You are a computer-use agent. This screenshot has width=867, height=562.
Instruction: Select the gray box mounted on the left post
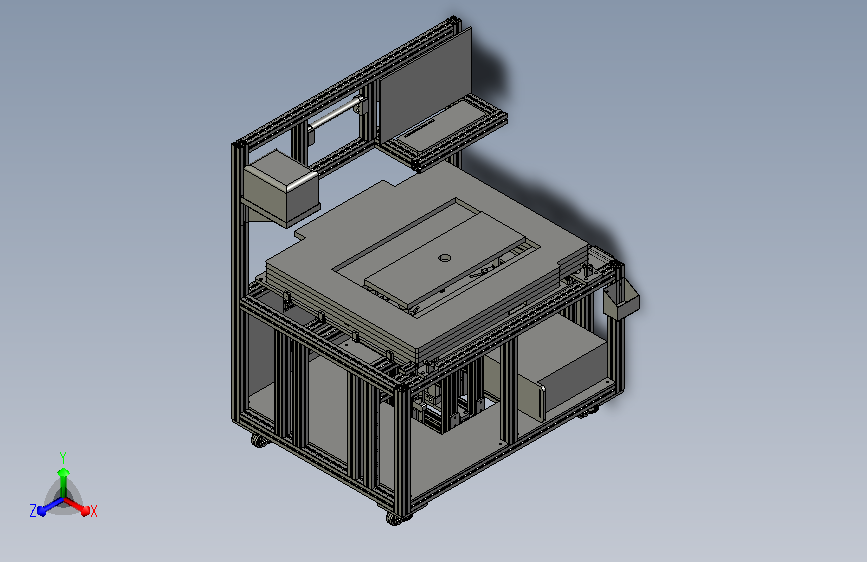281,188
